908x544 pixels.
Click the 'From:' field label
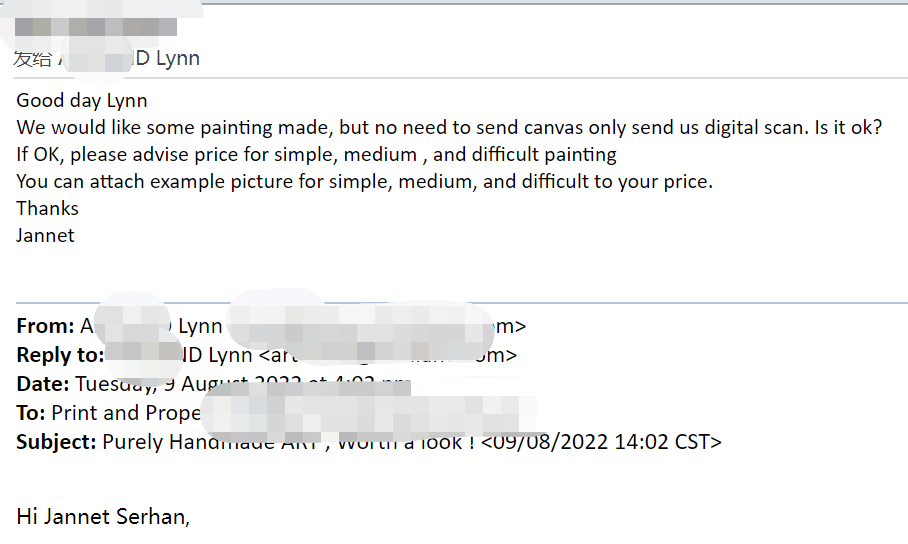click(45, 326)
